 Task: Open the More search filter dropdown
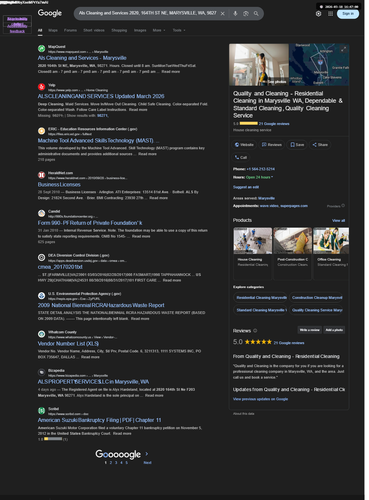click(159, 30)
